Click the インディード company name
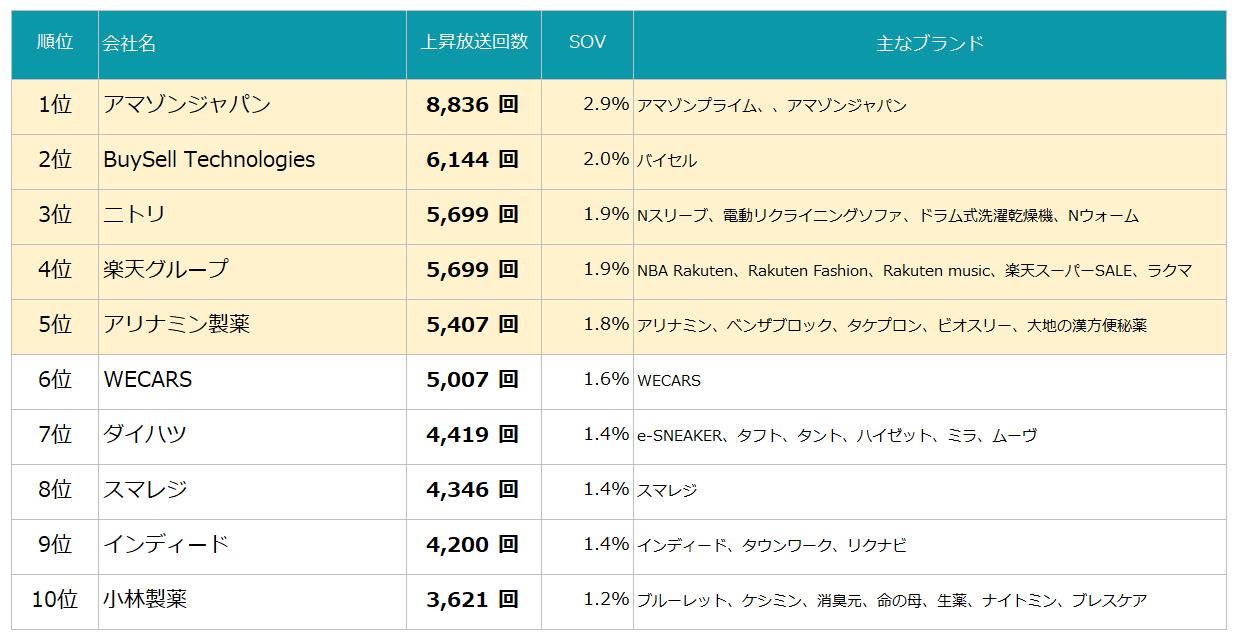1241x642 pixels. click(x=166, y=545)
